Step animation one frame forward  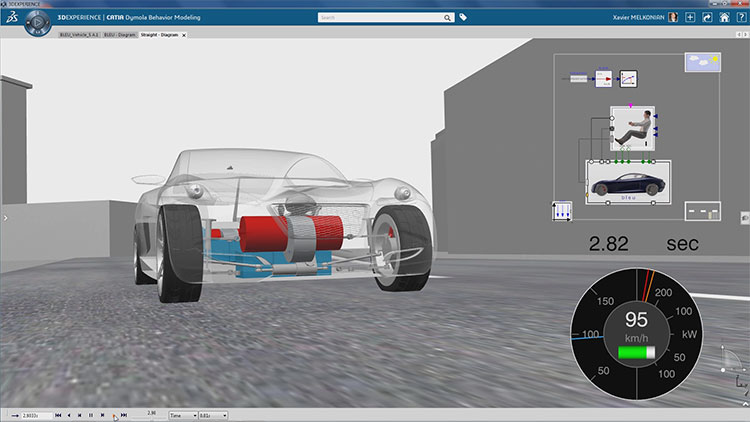tap(102, 415)
